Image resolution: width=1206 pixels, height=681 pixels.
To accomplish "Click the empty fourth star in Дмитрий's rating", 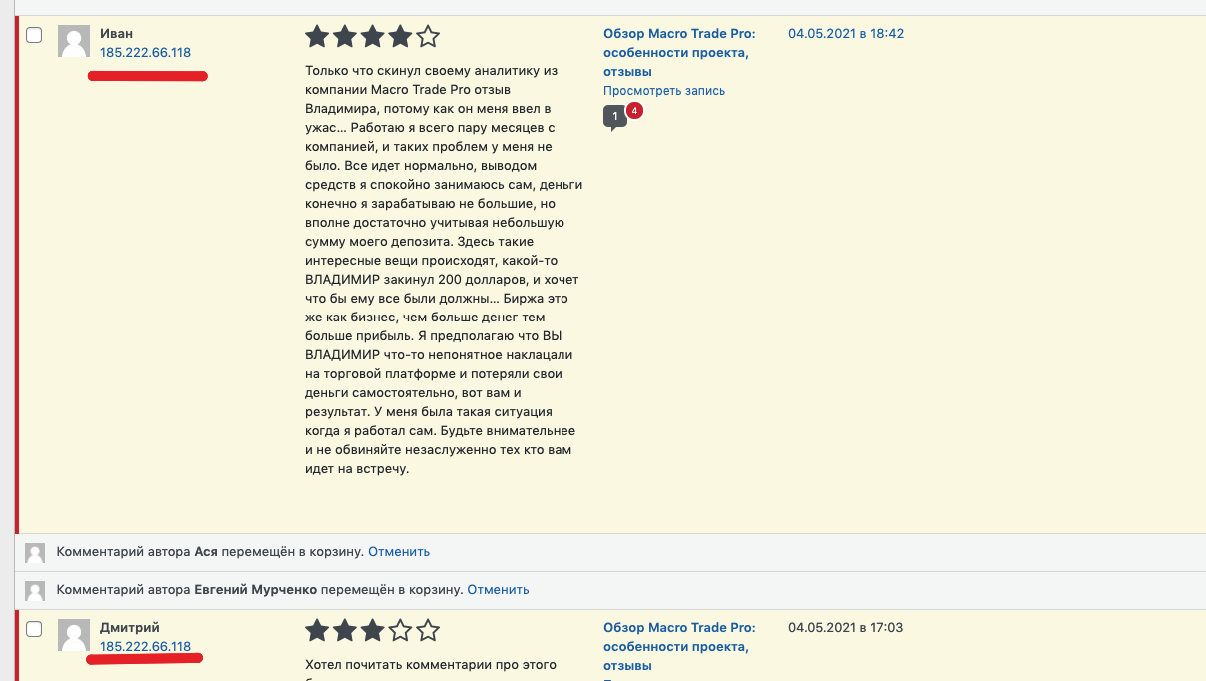I will point(400,630).
